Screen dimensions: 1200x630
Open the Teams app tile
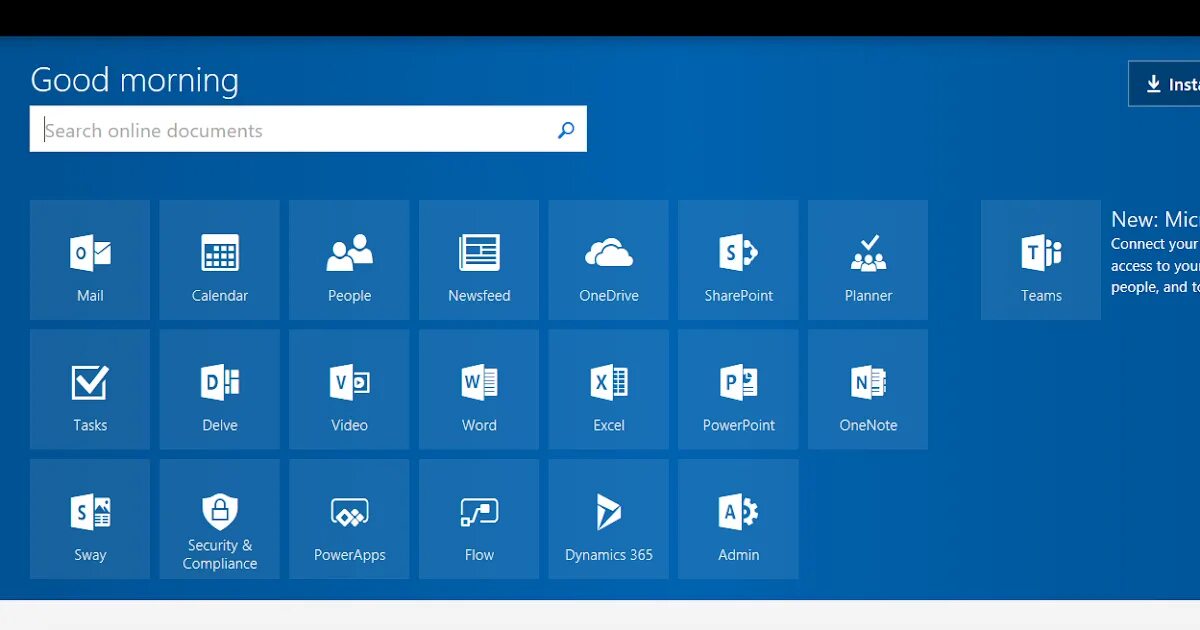tap(1041, 260)
